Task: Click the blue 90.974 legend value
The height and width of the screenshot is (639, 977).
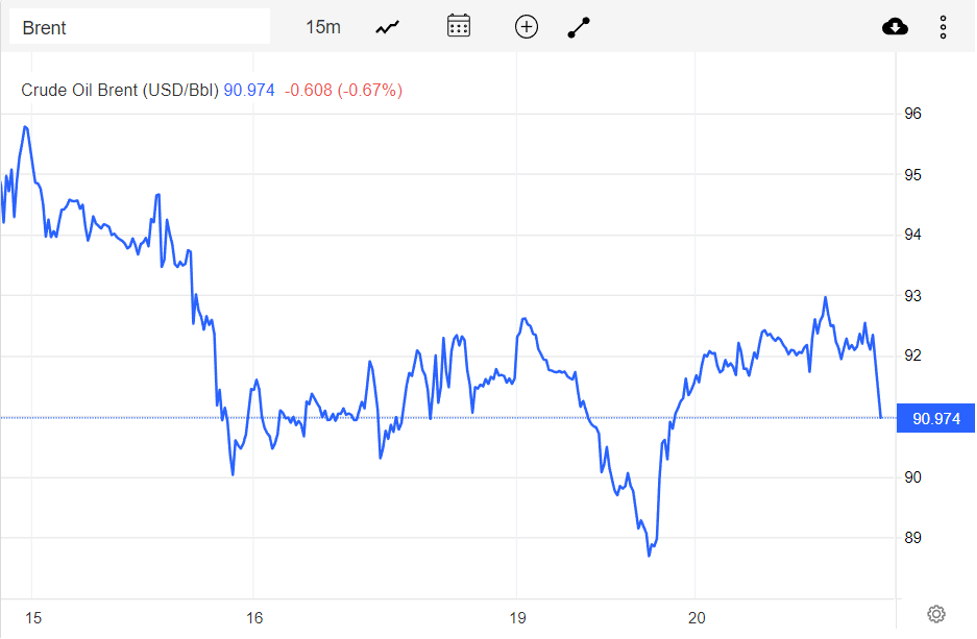Action: coord(249,90)
